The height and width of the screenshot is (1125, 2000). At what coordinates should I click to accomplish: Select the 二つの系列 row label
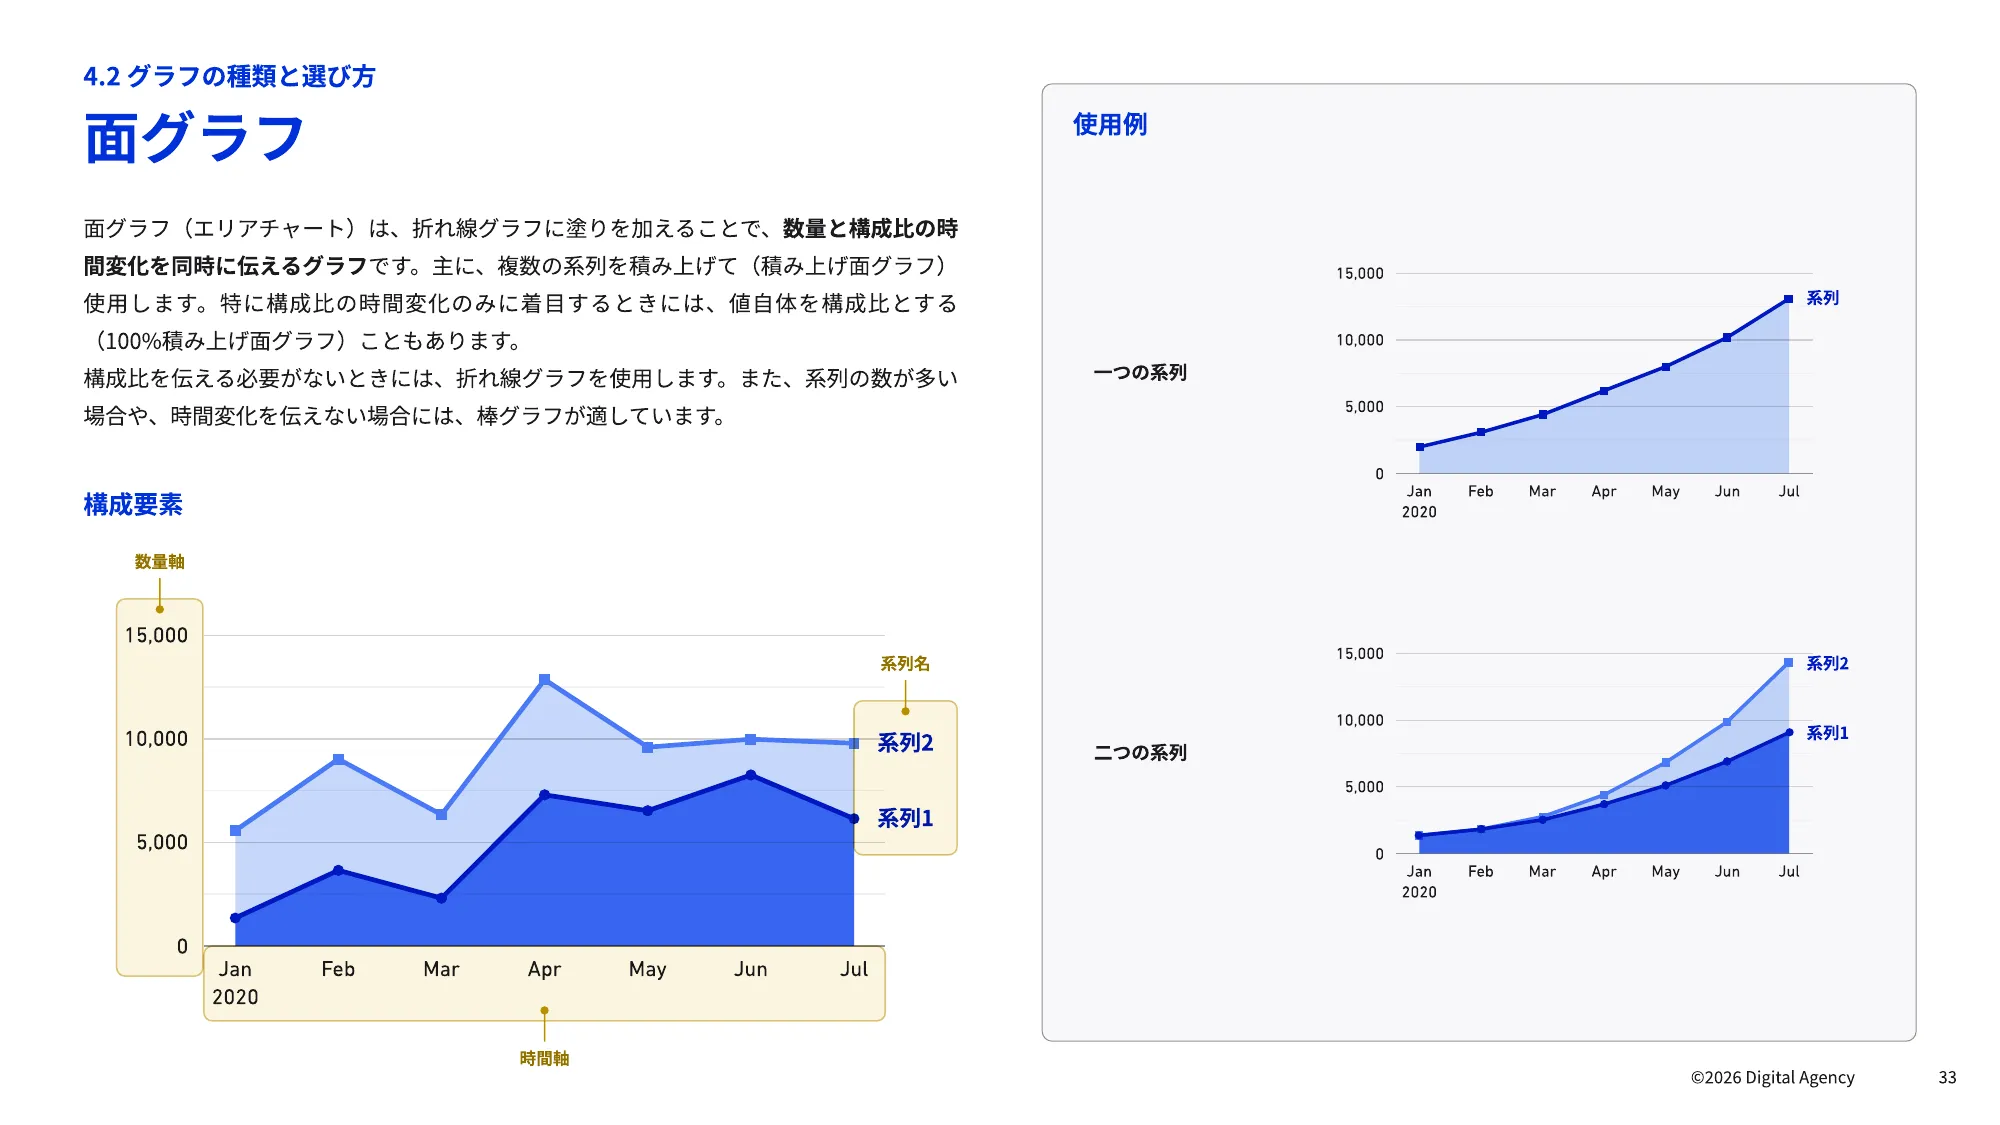point(1140,752)
